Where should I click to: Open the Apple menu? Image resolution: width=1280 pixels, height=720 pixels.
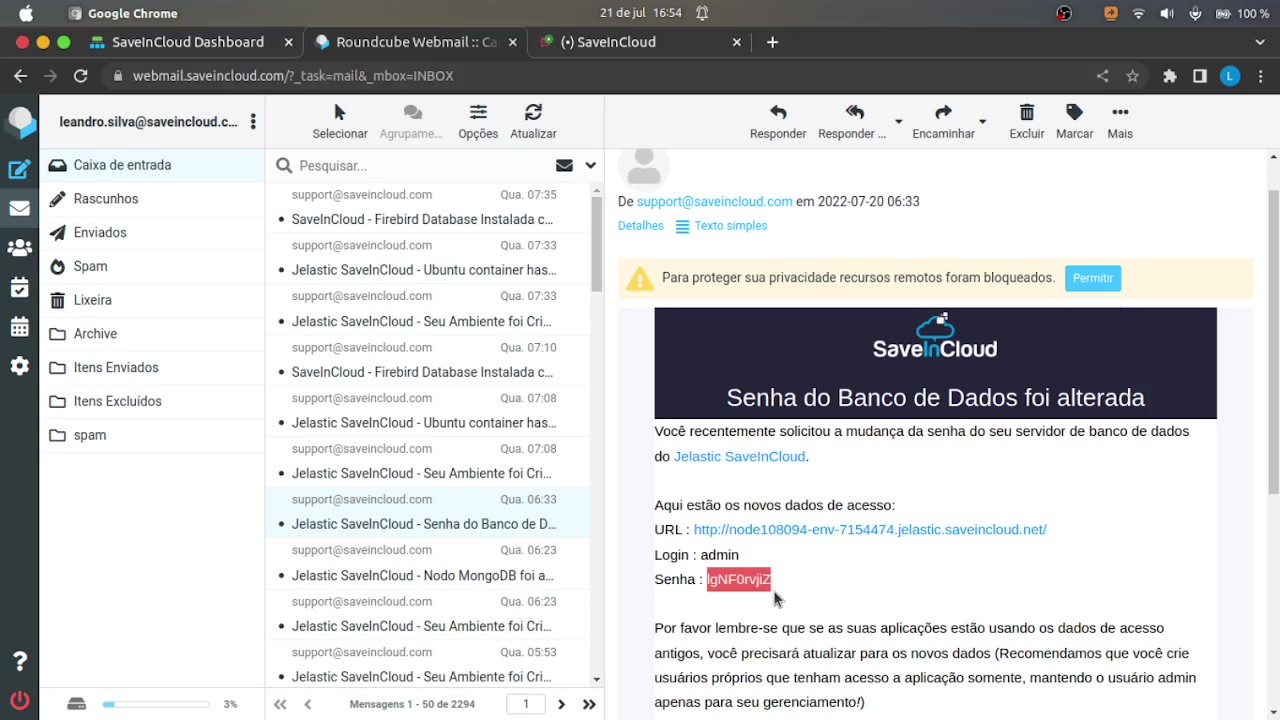[x=26, y=13]
